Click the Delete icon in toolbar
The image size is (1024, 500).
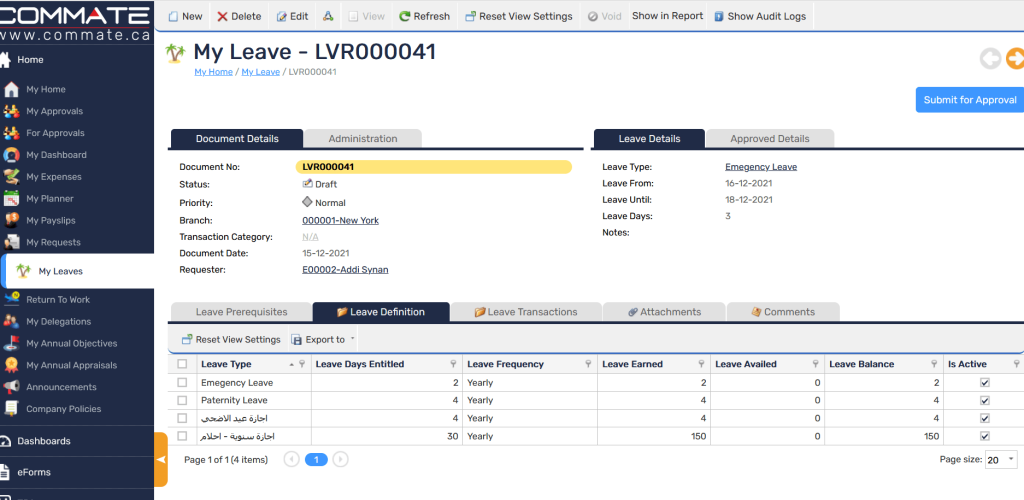coord(223,16)
